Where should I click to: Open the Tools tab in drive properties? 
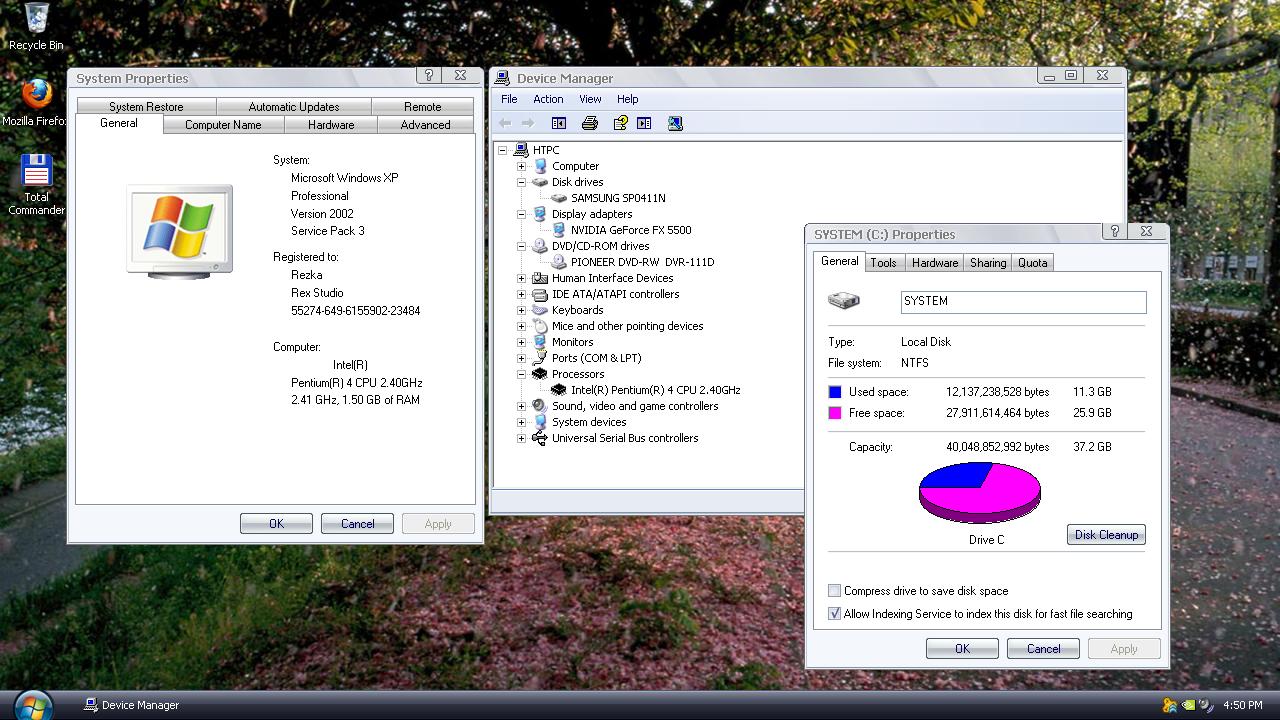pos(884,263)
